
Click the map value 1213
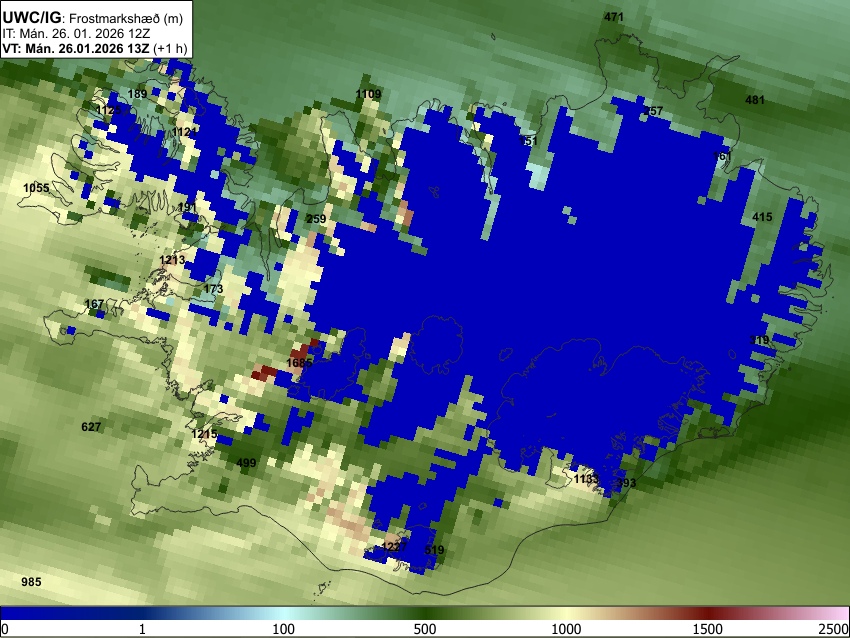(x=172, y=260)
